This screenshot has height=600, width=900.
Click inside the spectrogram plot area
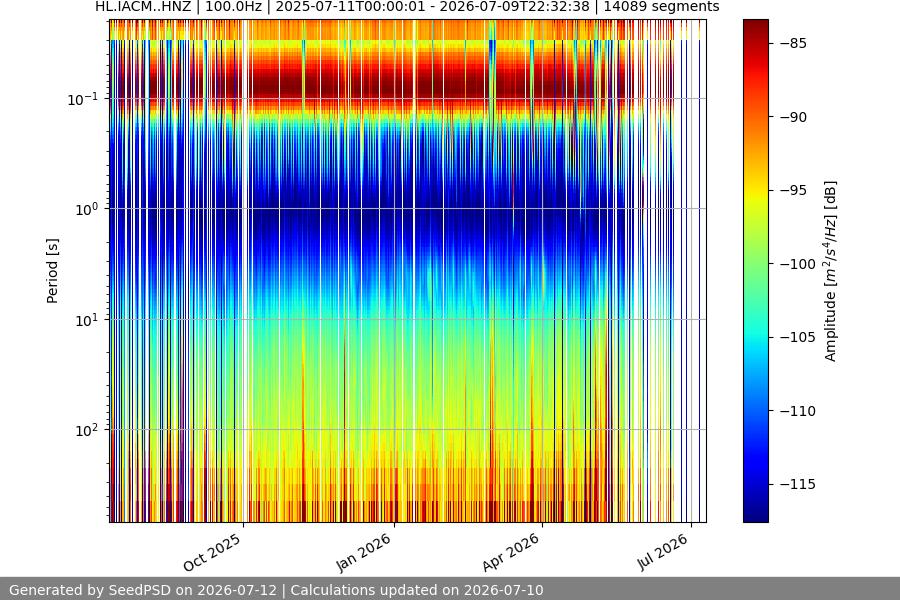click(x=408, y=271)
